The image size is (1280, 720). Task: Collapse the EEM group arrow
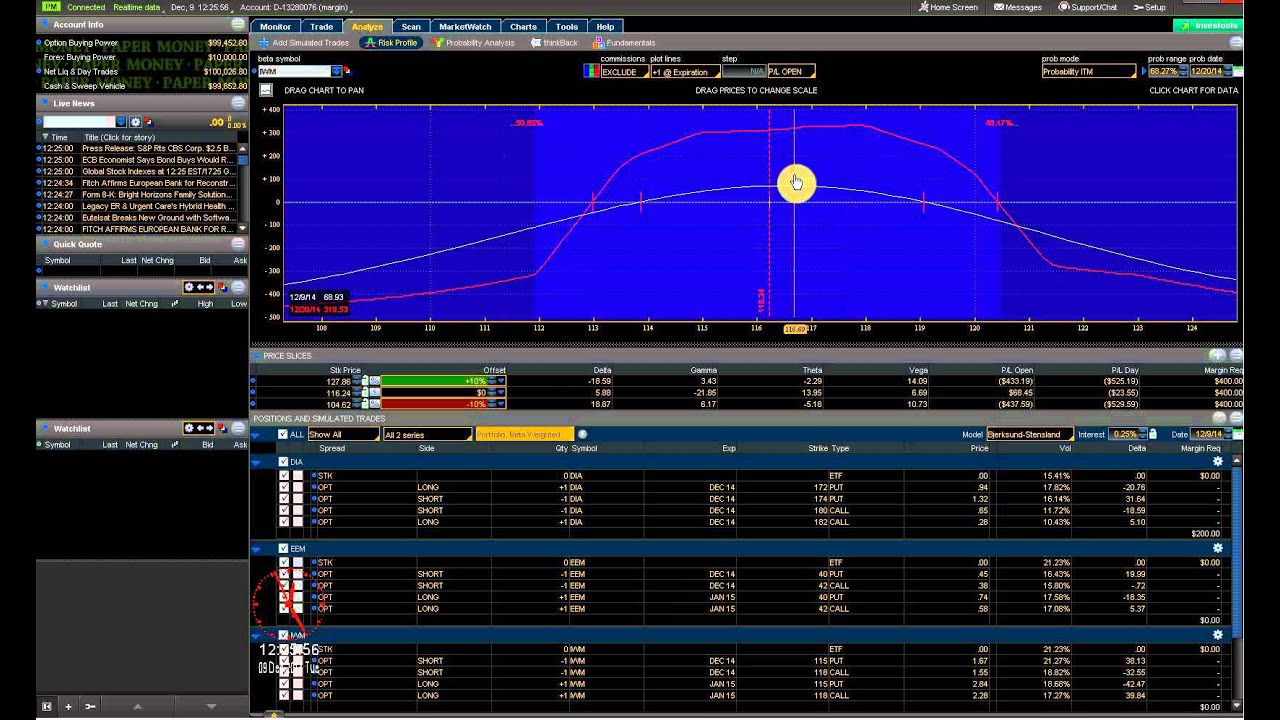(x=256, y=548)
